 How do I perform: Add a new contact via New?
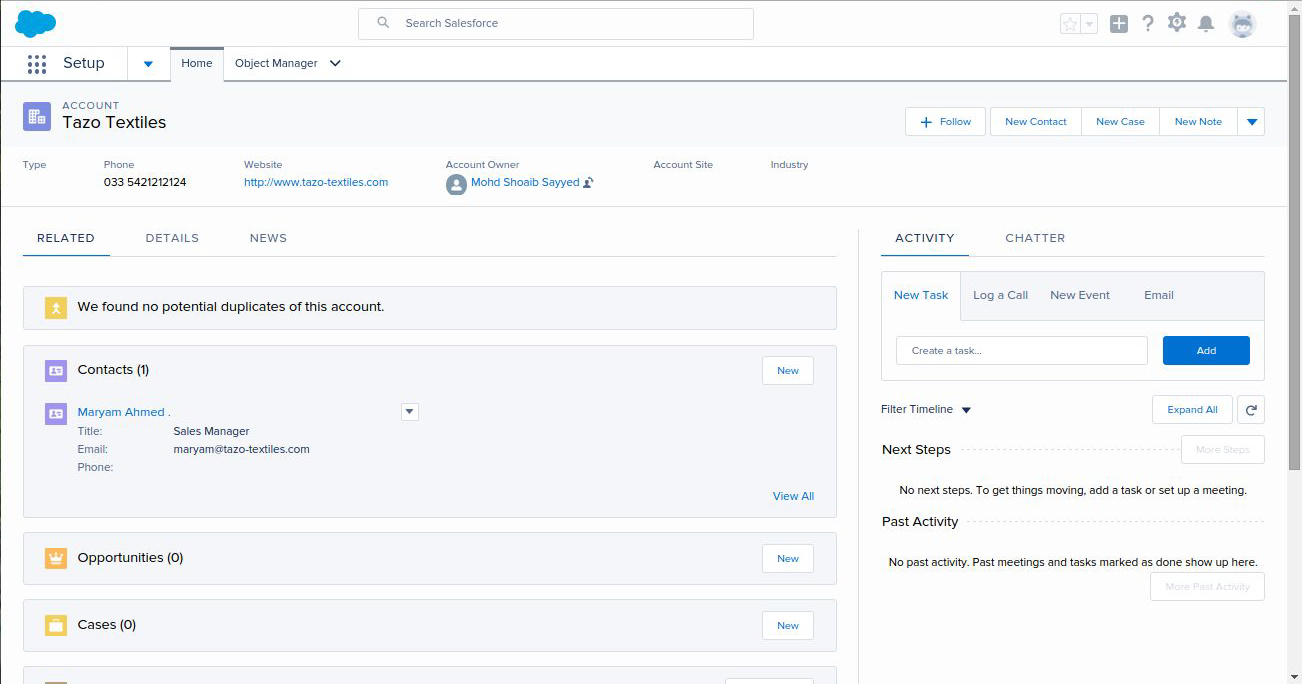coord(788,371)
